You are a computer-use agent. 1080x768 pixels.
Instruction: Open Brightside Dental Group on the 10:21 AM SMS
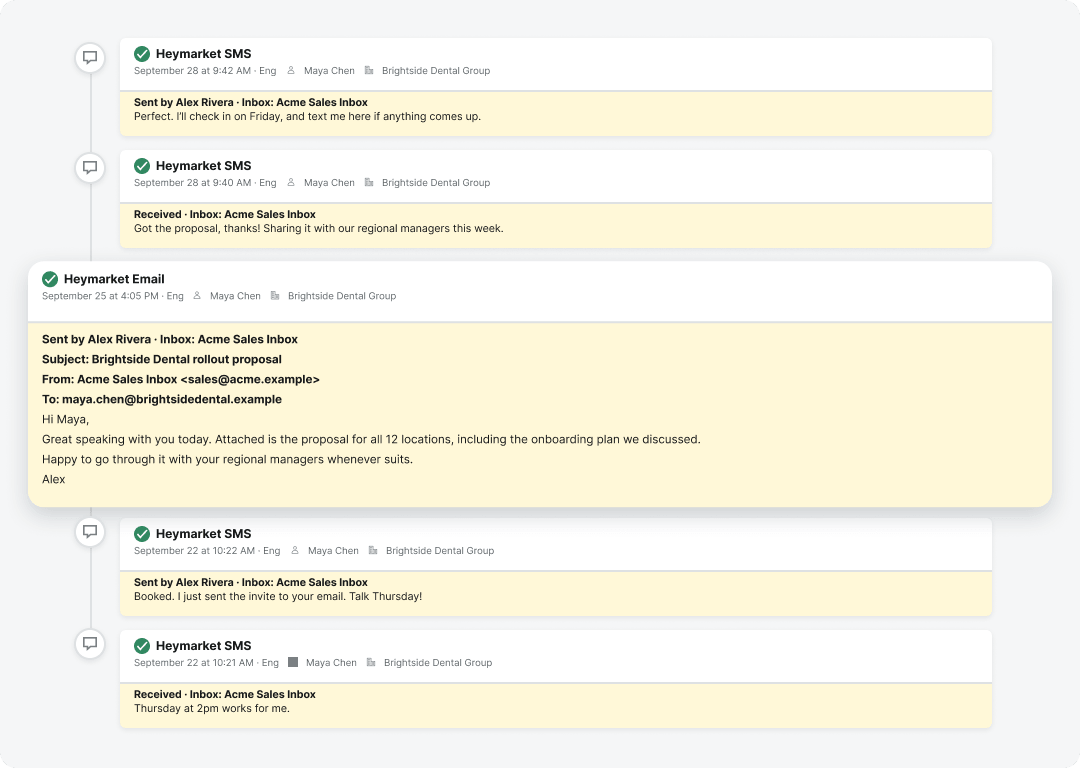click(x=438, y=663)
